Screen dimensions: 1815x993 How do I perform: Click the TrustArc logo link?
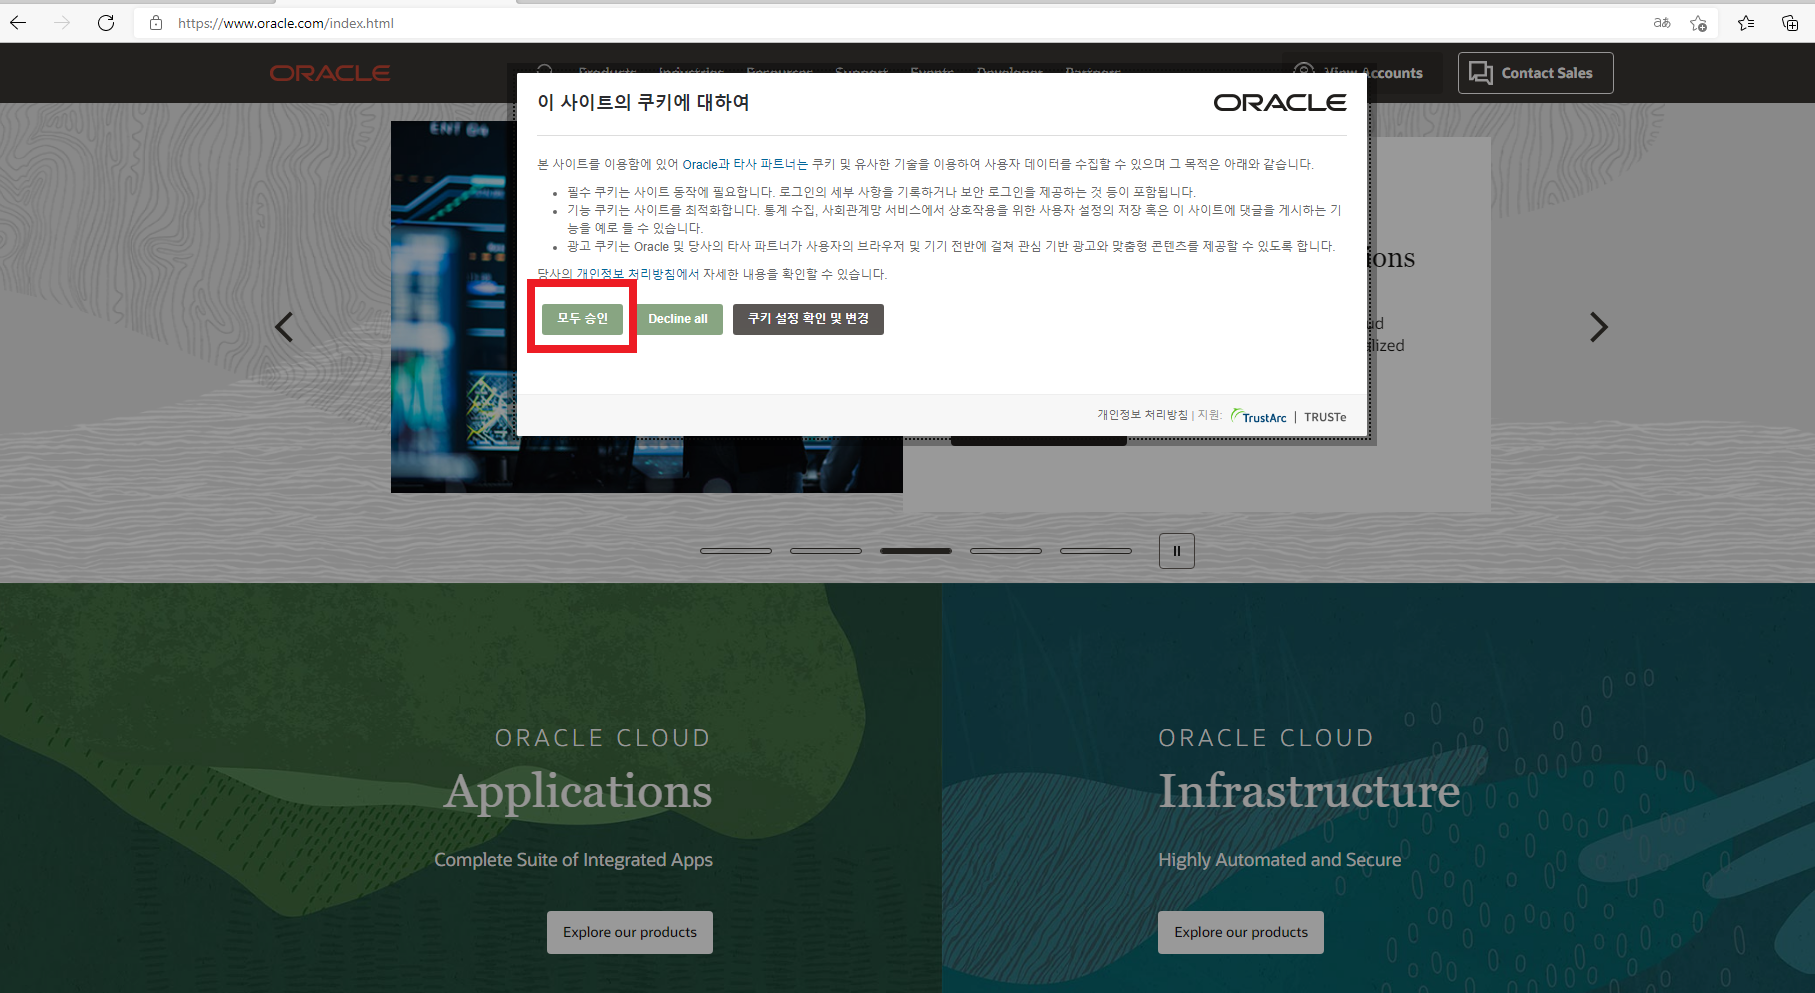[1258, 416]
